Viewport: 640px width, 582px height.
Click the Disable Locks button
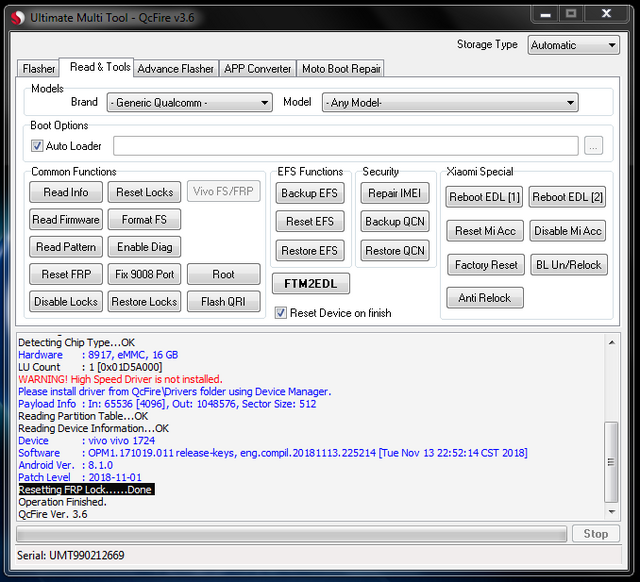coord(66,302)
